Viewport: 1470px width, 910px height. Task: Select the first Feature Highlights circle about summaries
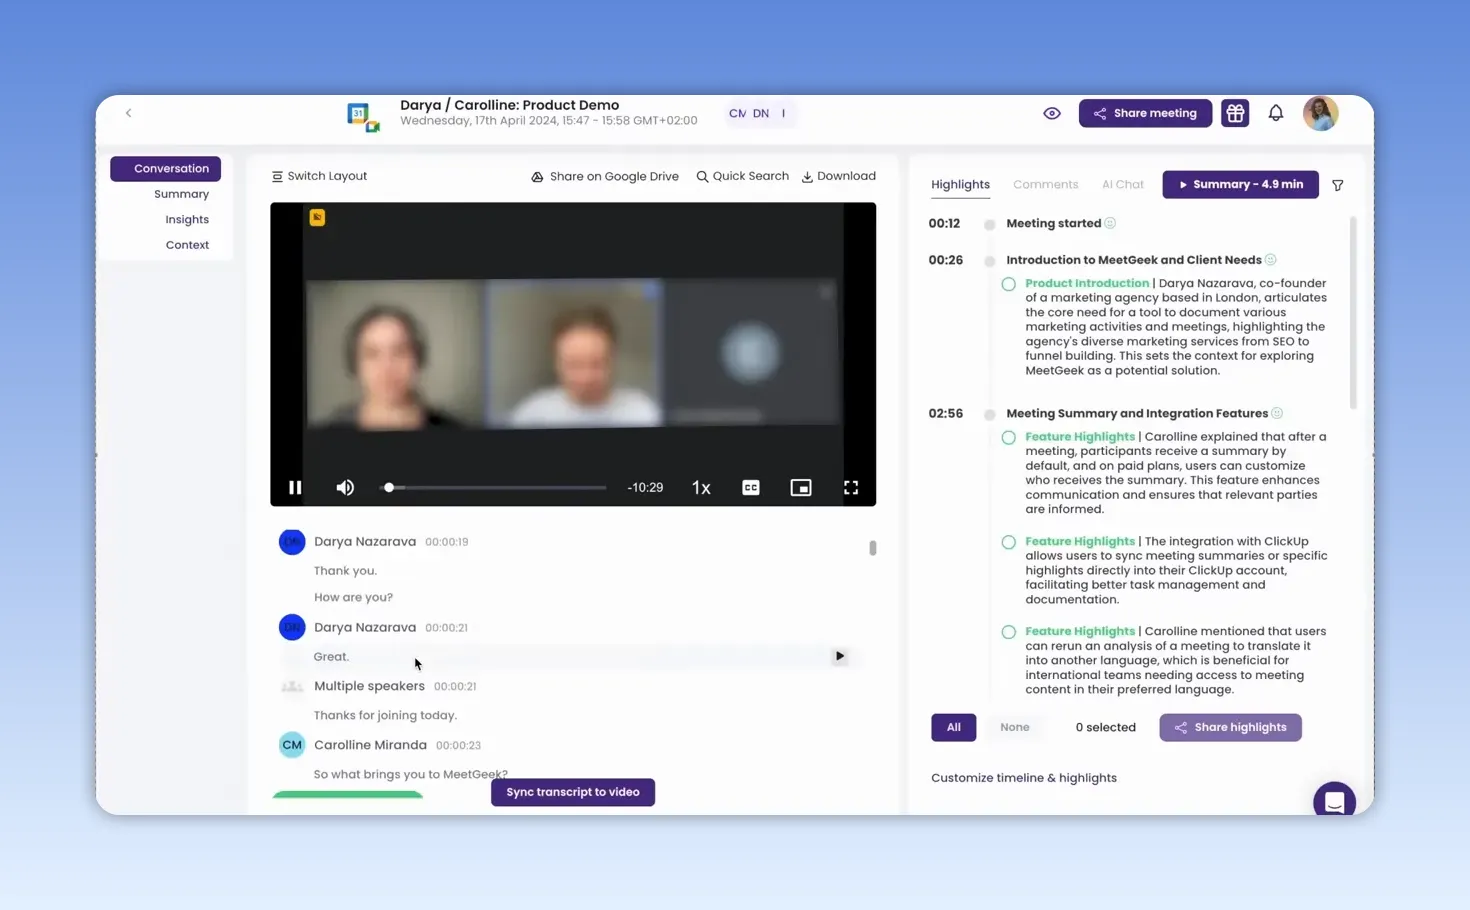[x=1008, y=437]
